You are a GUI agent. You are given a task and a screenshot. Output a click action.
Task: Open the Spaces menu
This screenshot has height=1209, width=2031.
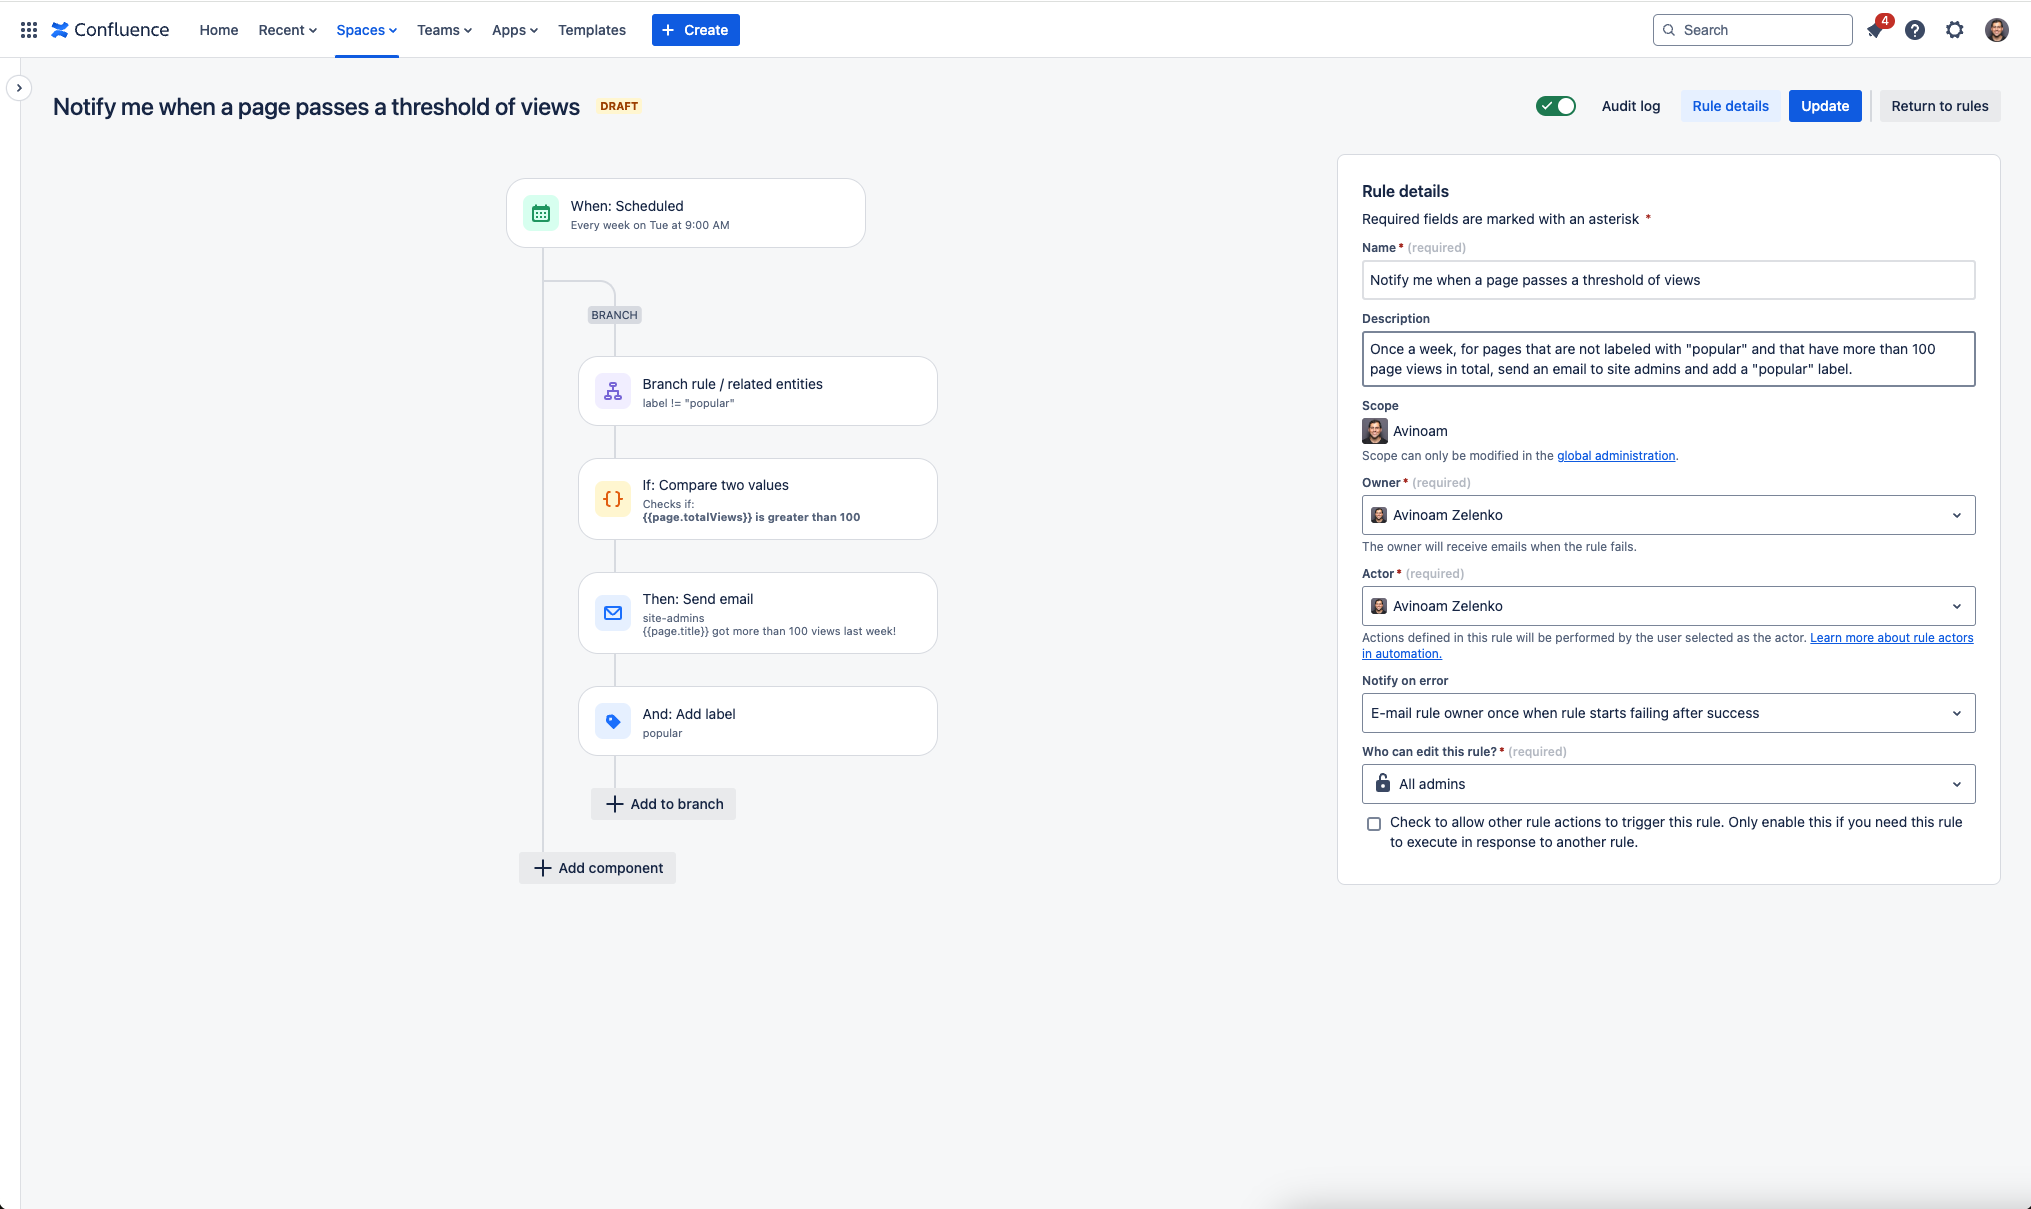click(x=366, y=30)
